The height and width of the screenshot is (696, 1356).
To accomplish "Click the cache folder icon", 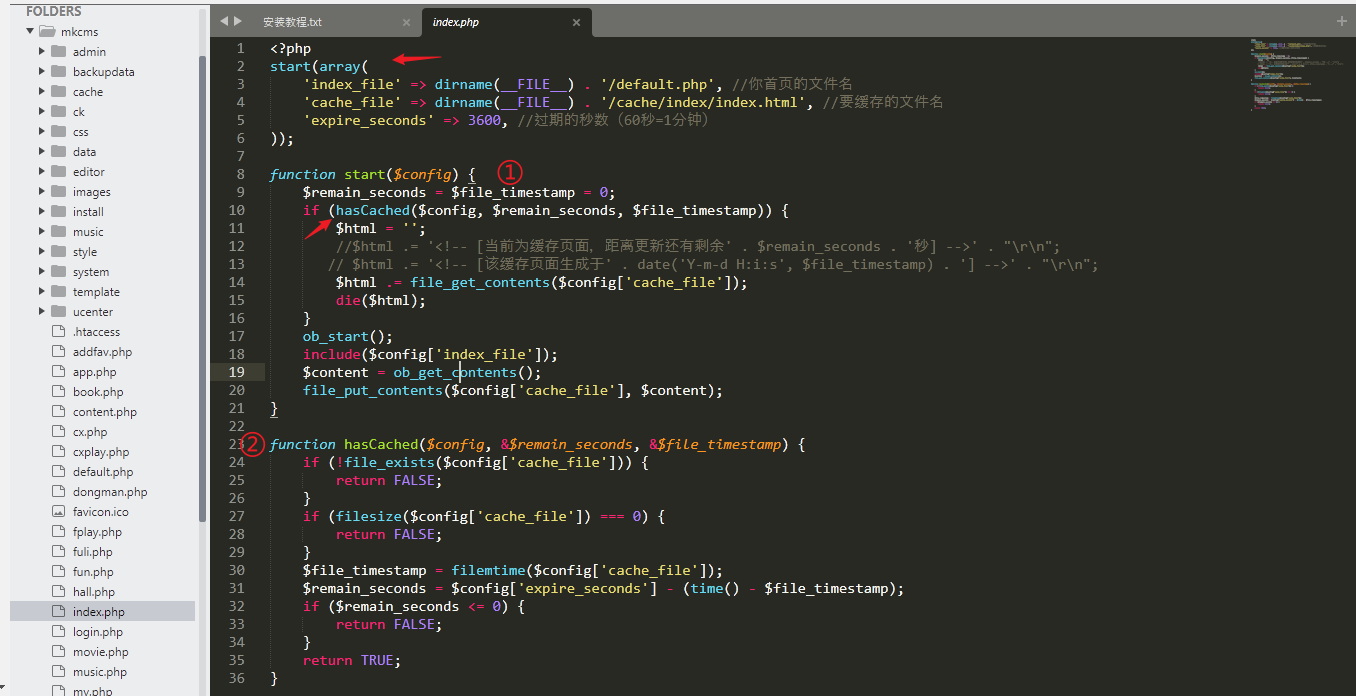I will pos(59,92).
